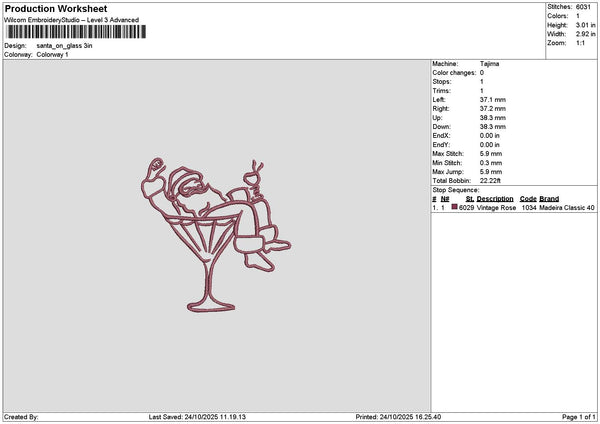Click the Brand column header
This screenshot has width=600, height=424.
point(549,199)
